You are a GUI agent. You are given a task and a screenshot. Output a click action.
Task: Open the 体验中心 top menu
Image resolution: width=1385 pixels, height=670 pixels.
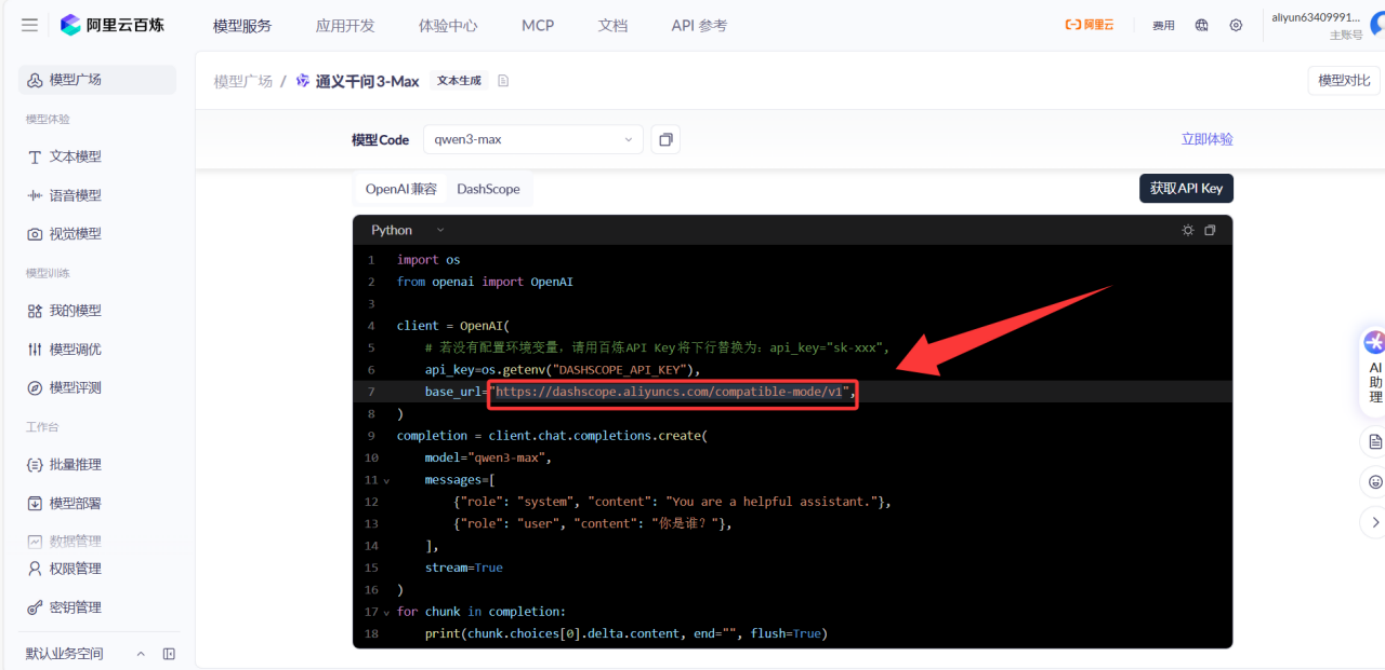[448, 26]
